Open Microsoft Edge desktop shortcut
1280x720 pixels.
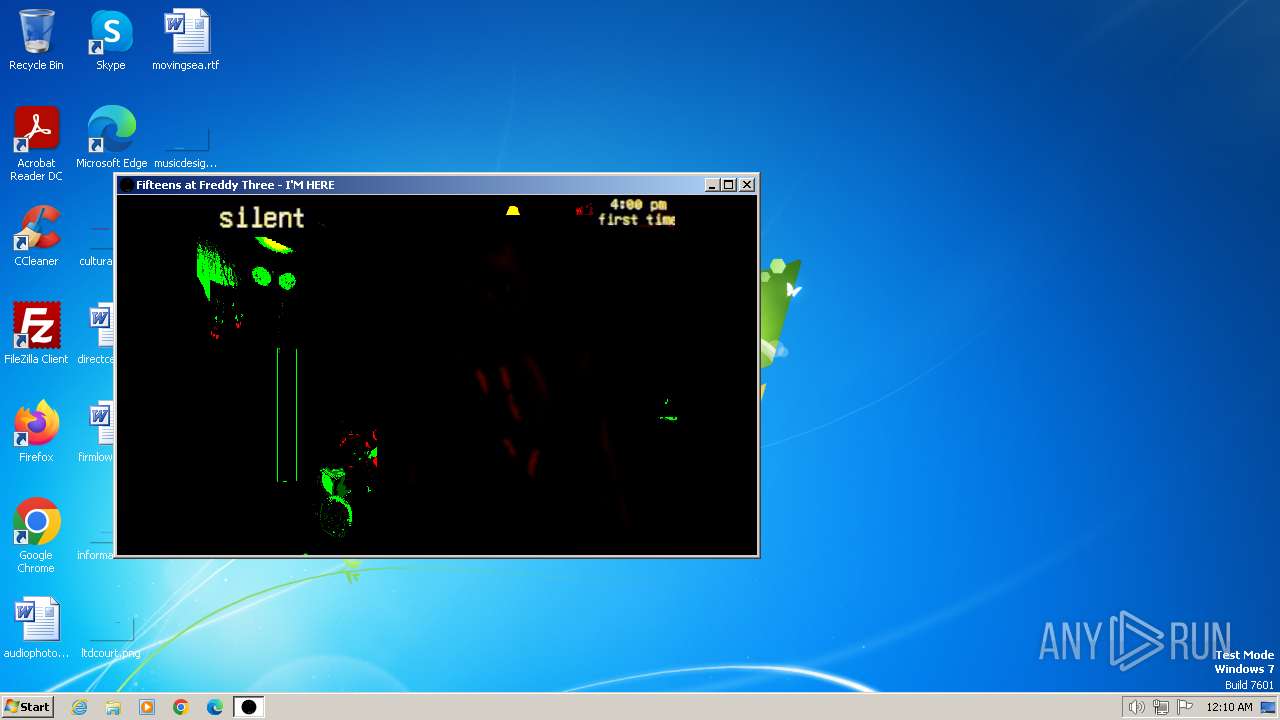pyautogui.click(x=111, y=138)
